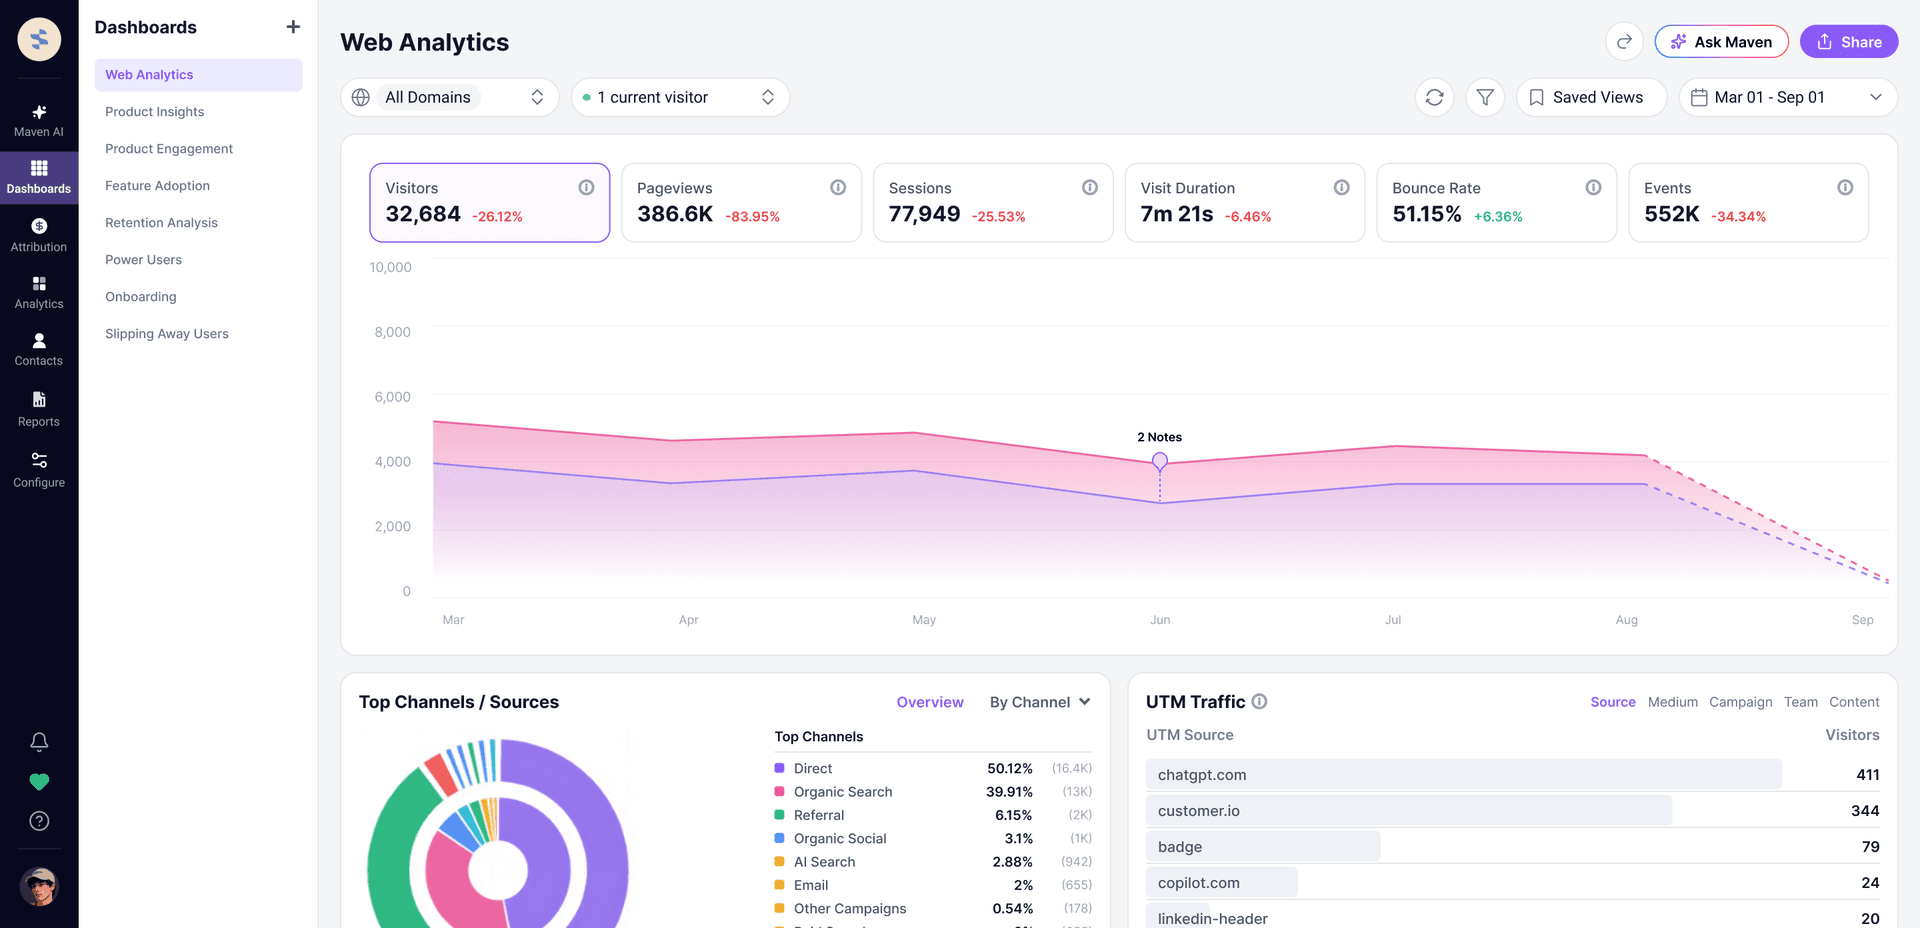
Task: Refresh the analytics data
Action: click(x=1434, y=97)
